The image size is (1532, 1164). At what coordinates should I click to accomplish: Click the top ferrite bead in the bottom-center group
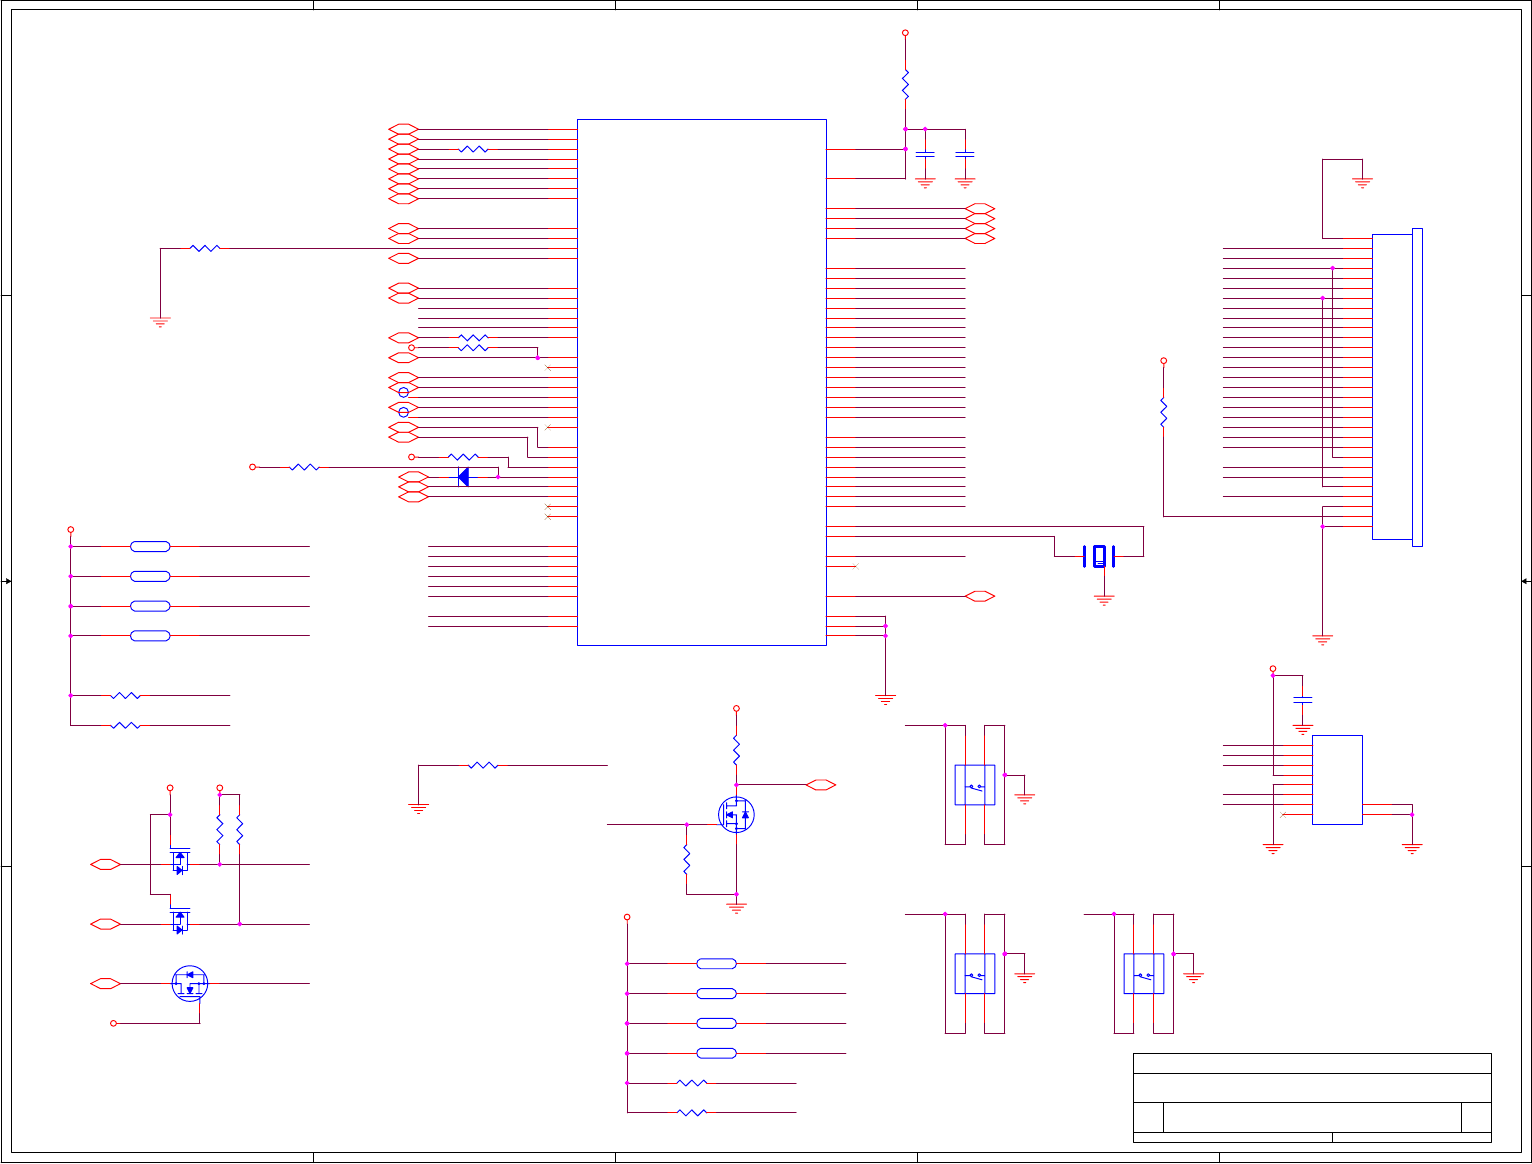[716, 964]
